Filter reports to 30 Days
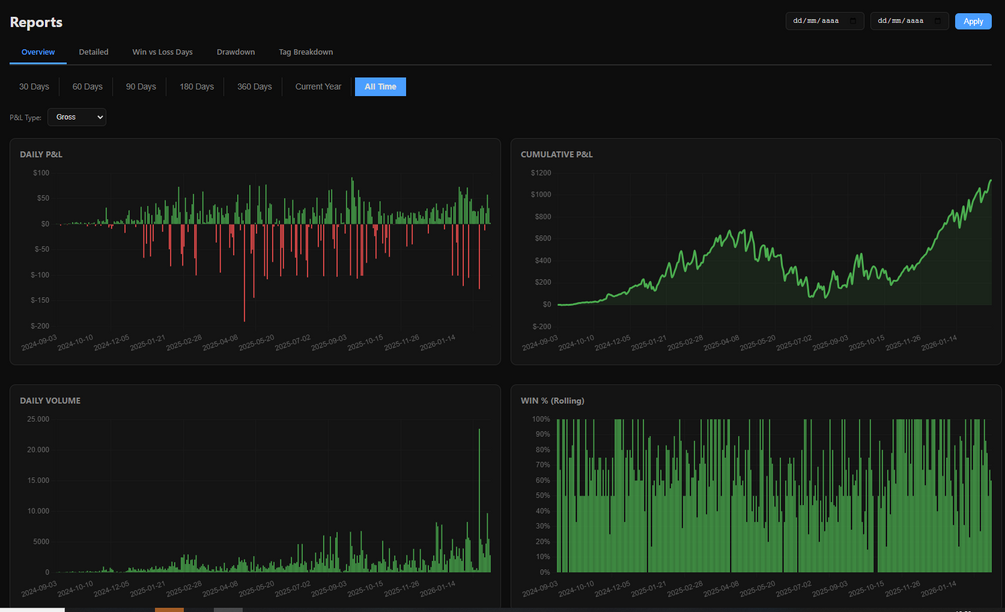The height and width of the screenshot is (612, 1005). click(x=34, y=87)
